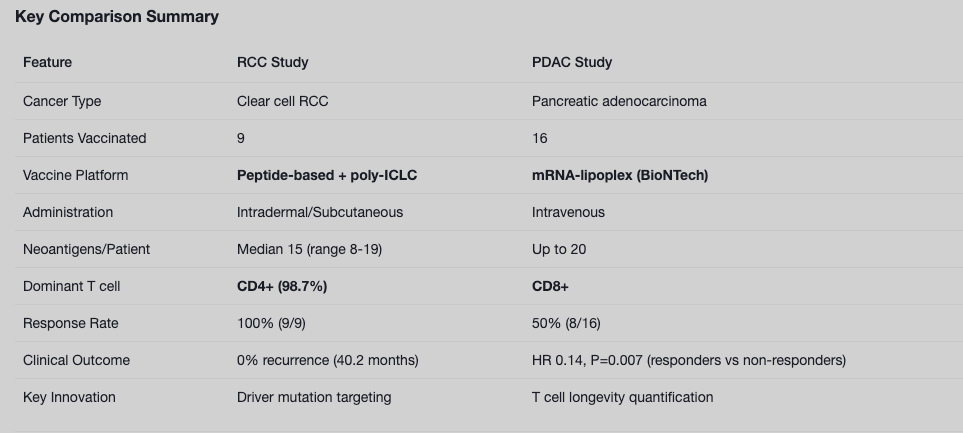Select the Feature column header
Image resolution: width=963 pixels, height=433 pixels.
click(x=47, y=62)
